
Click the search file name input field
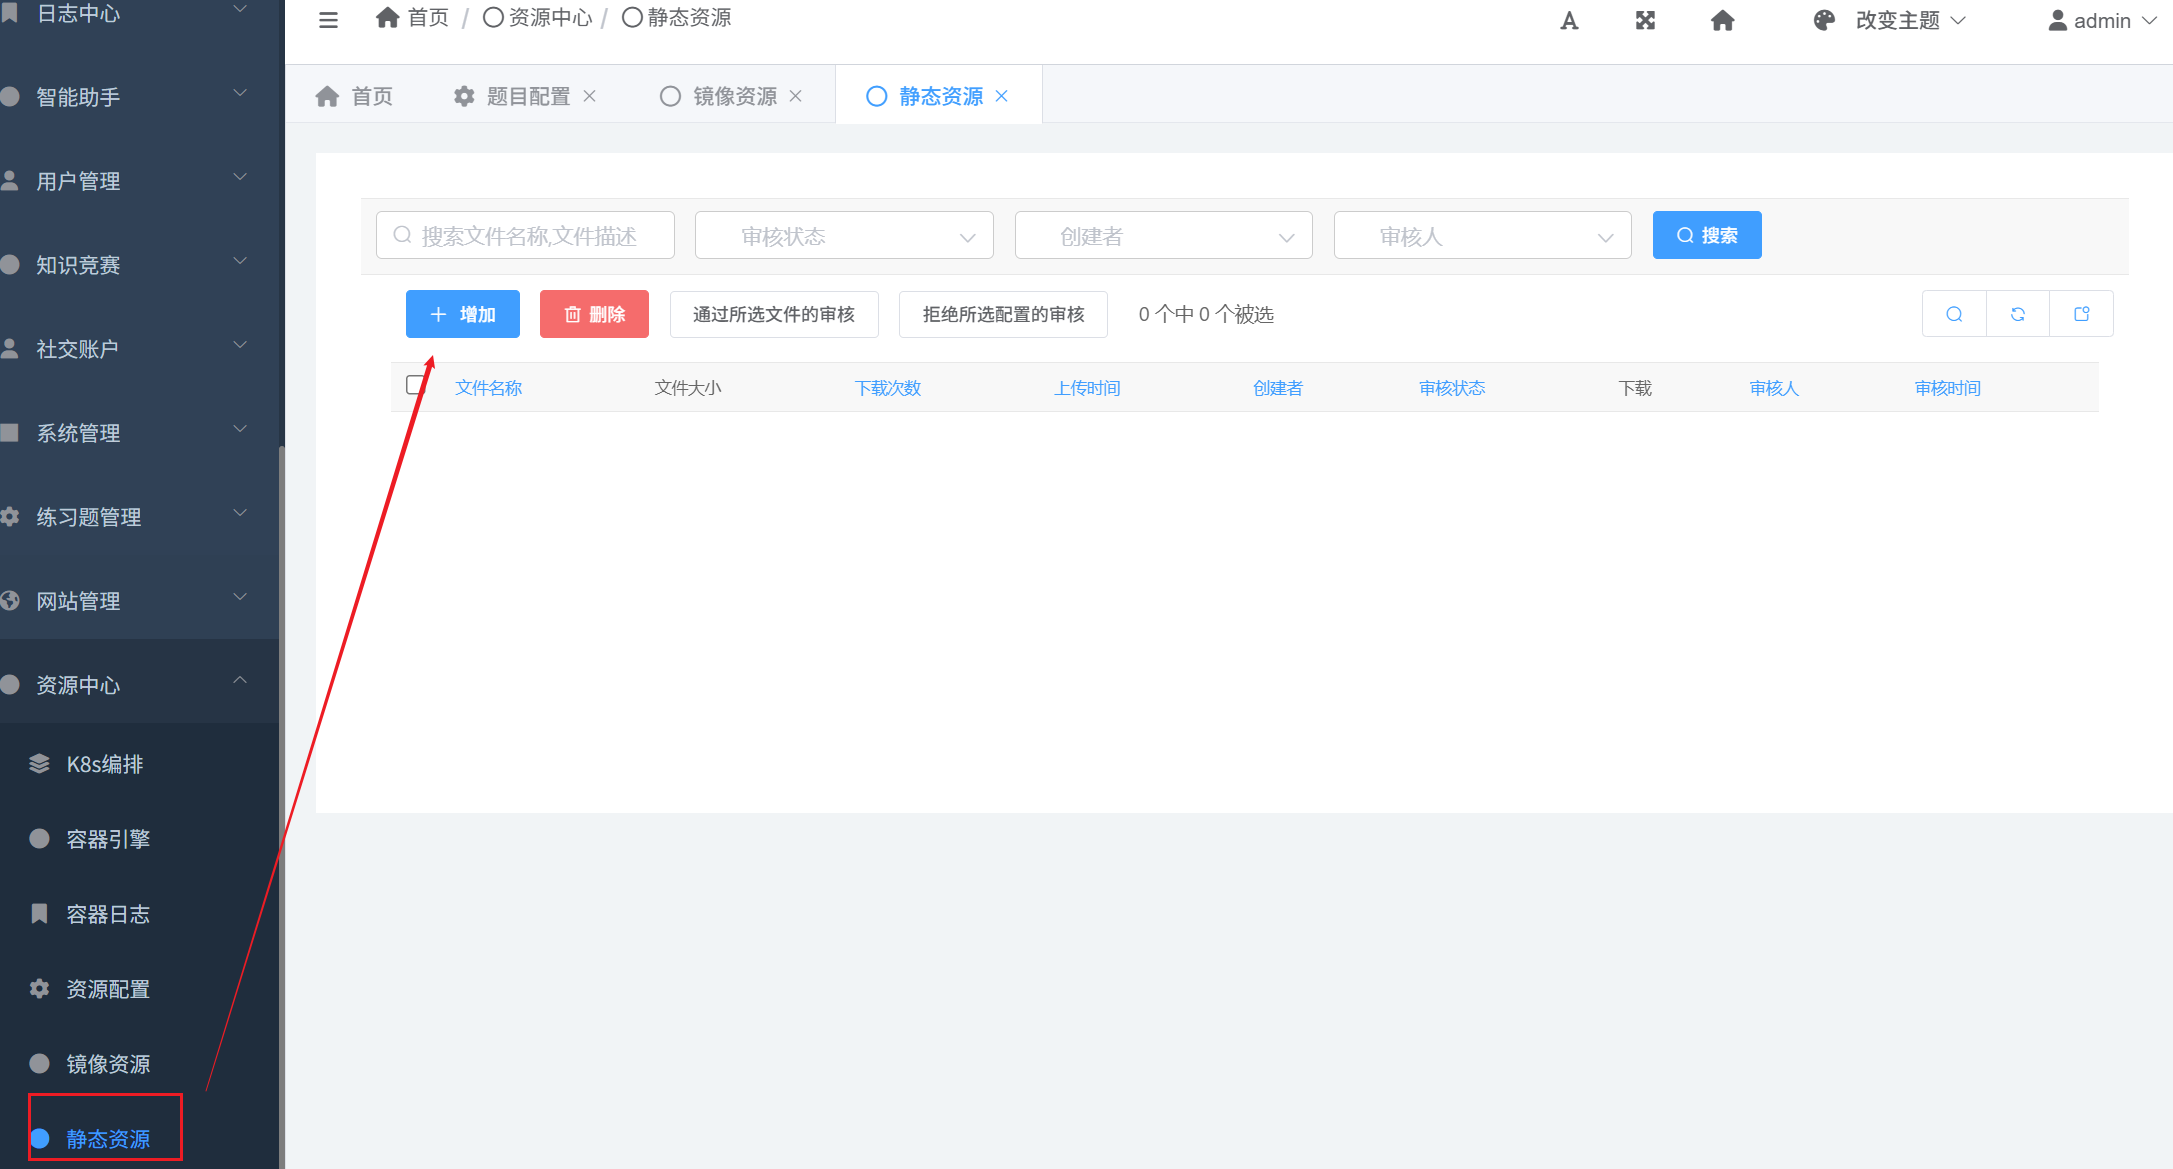pos(527,236)
